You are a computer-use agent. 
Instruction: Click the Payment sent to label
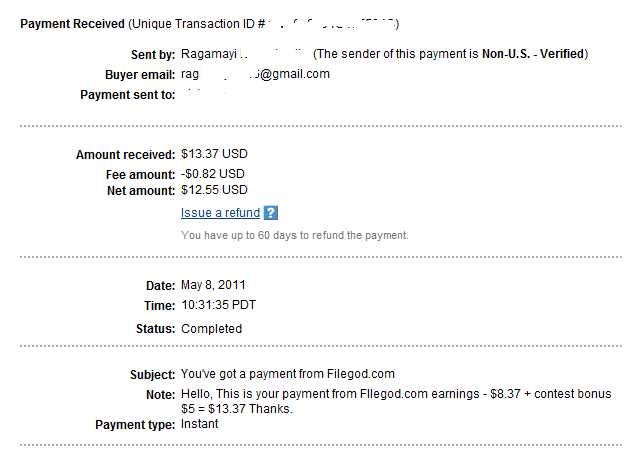(127, 95)
